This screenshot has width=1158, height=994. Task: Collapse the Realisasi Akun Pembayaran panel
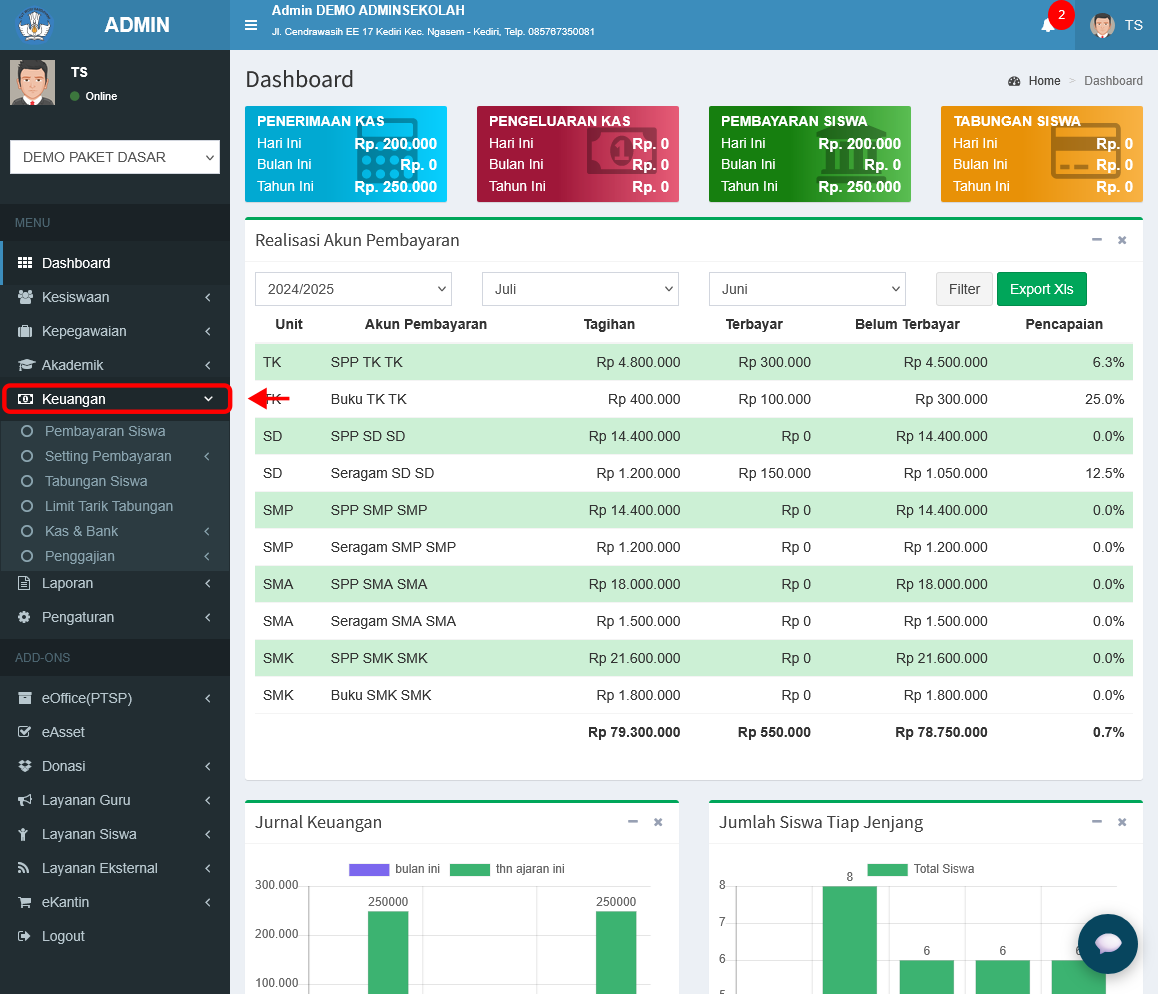(x=1097, y=240)
